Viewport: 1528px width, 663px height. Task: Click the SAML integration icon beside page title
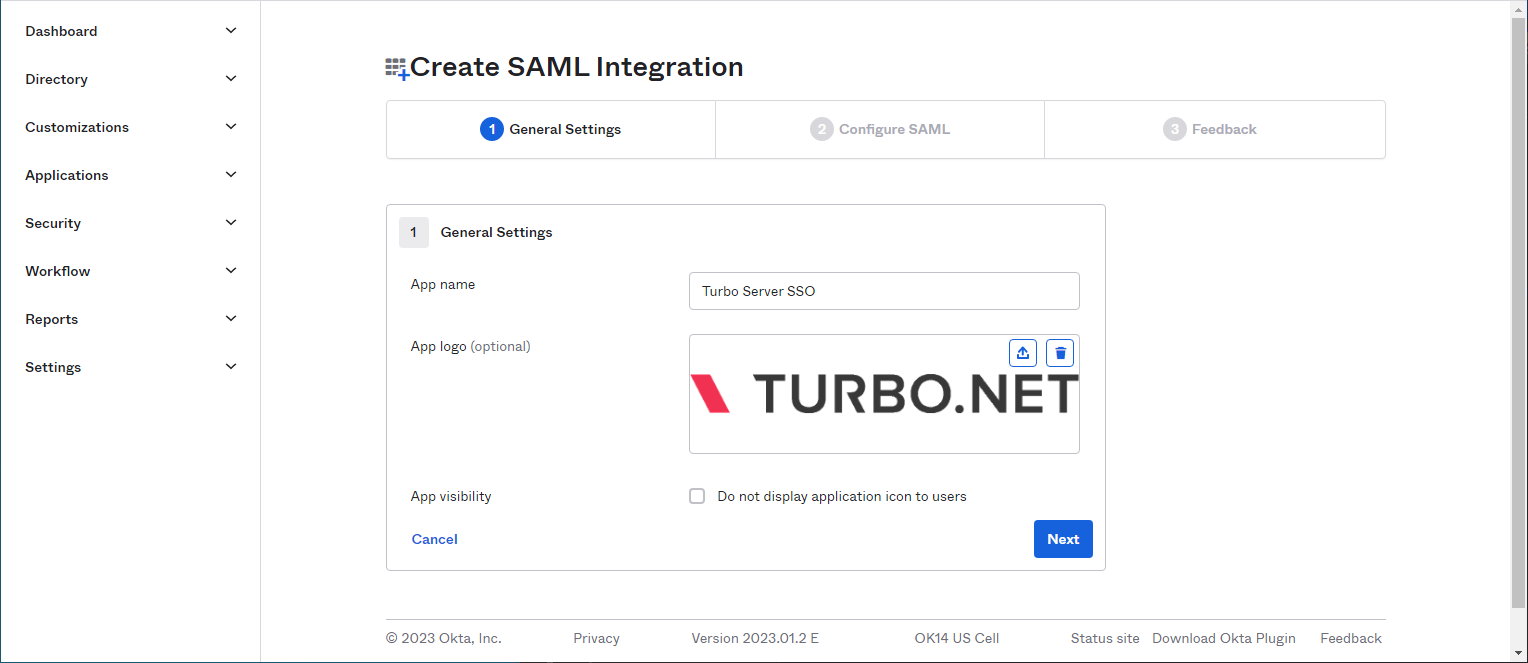[398, 66]
